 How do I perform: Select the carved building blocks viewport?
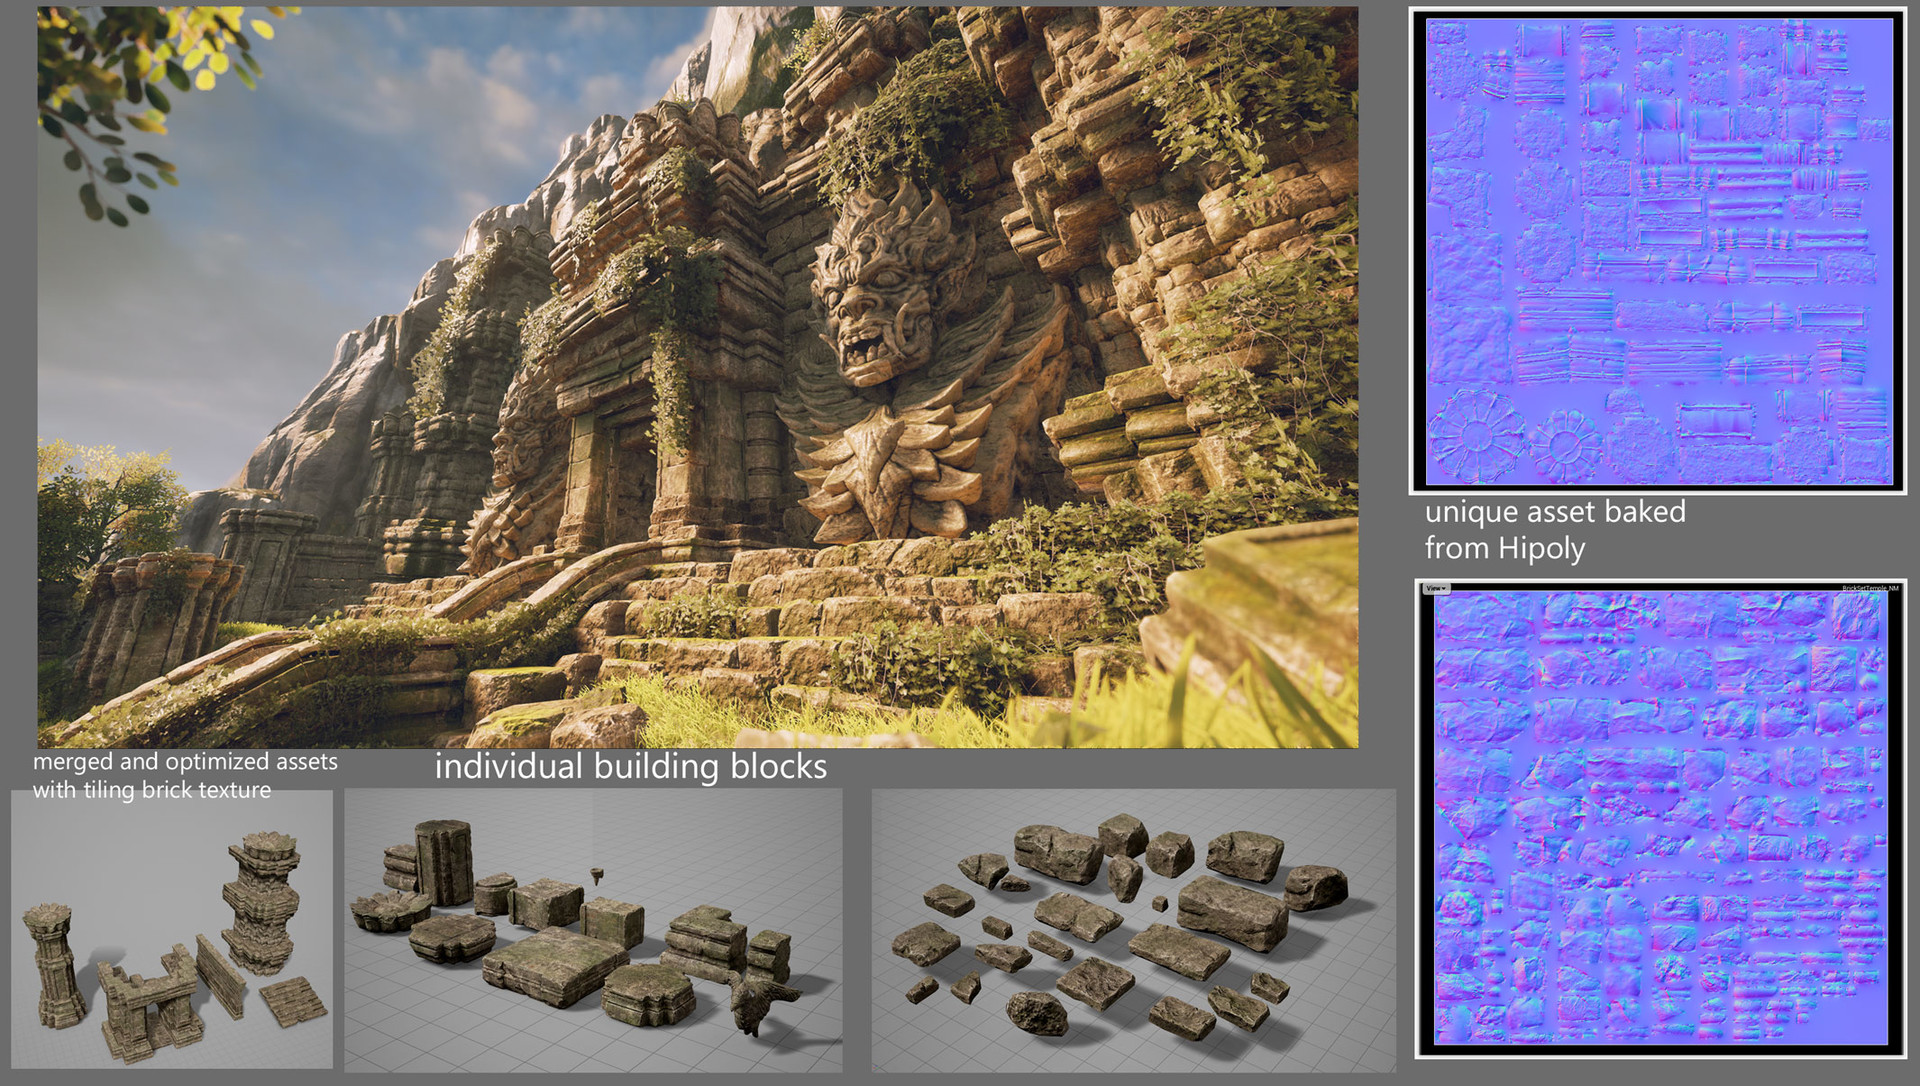[x=593, y=929]
